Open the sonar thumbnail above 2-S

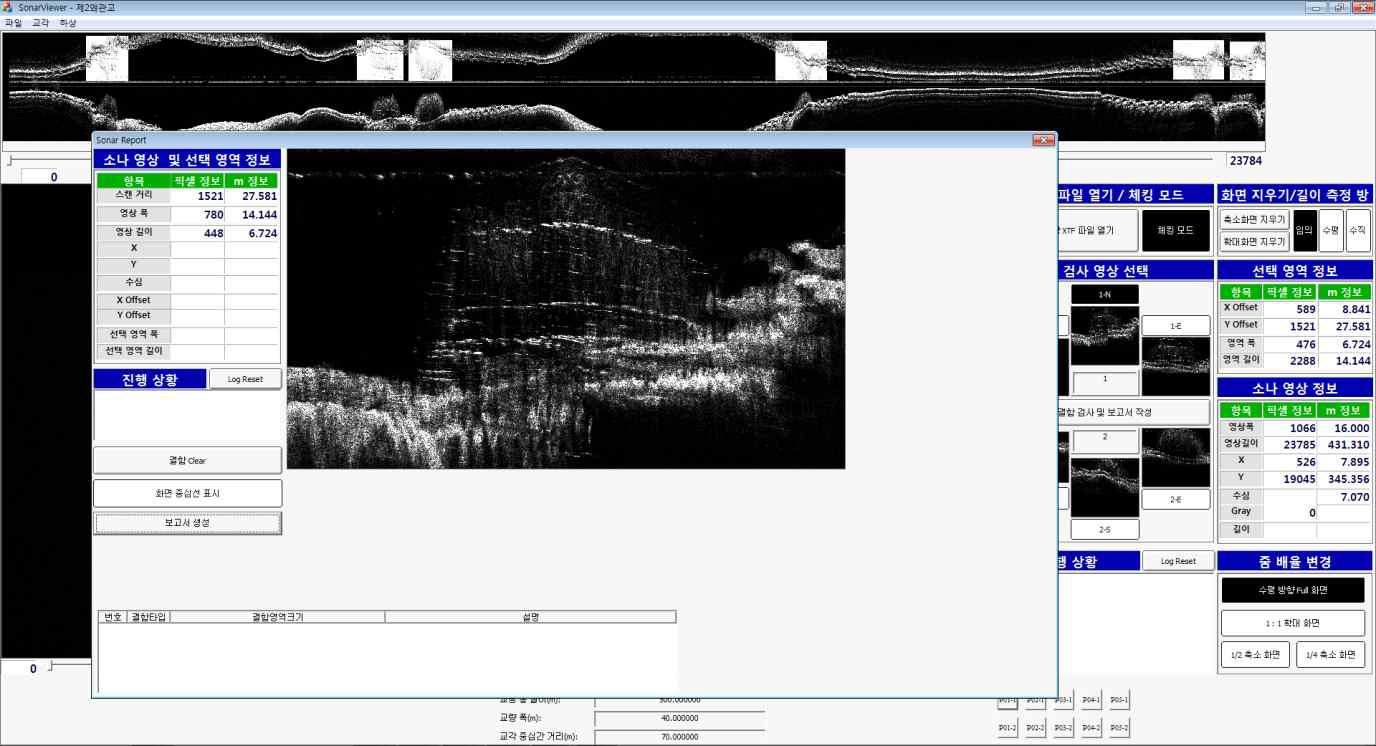(1104, 487)
